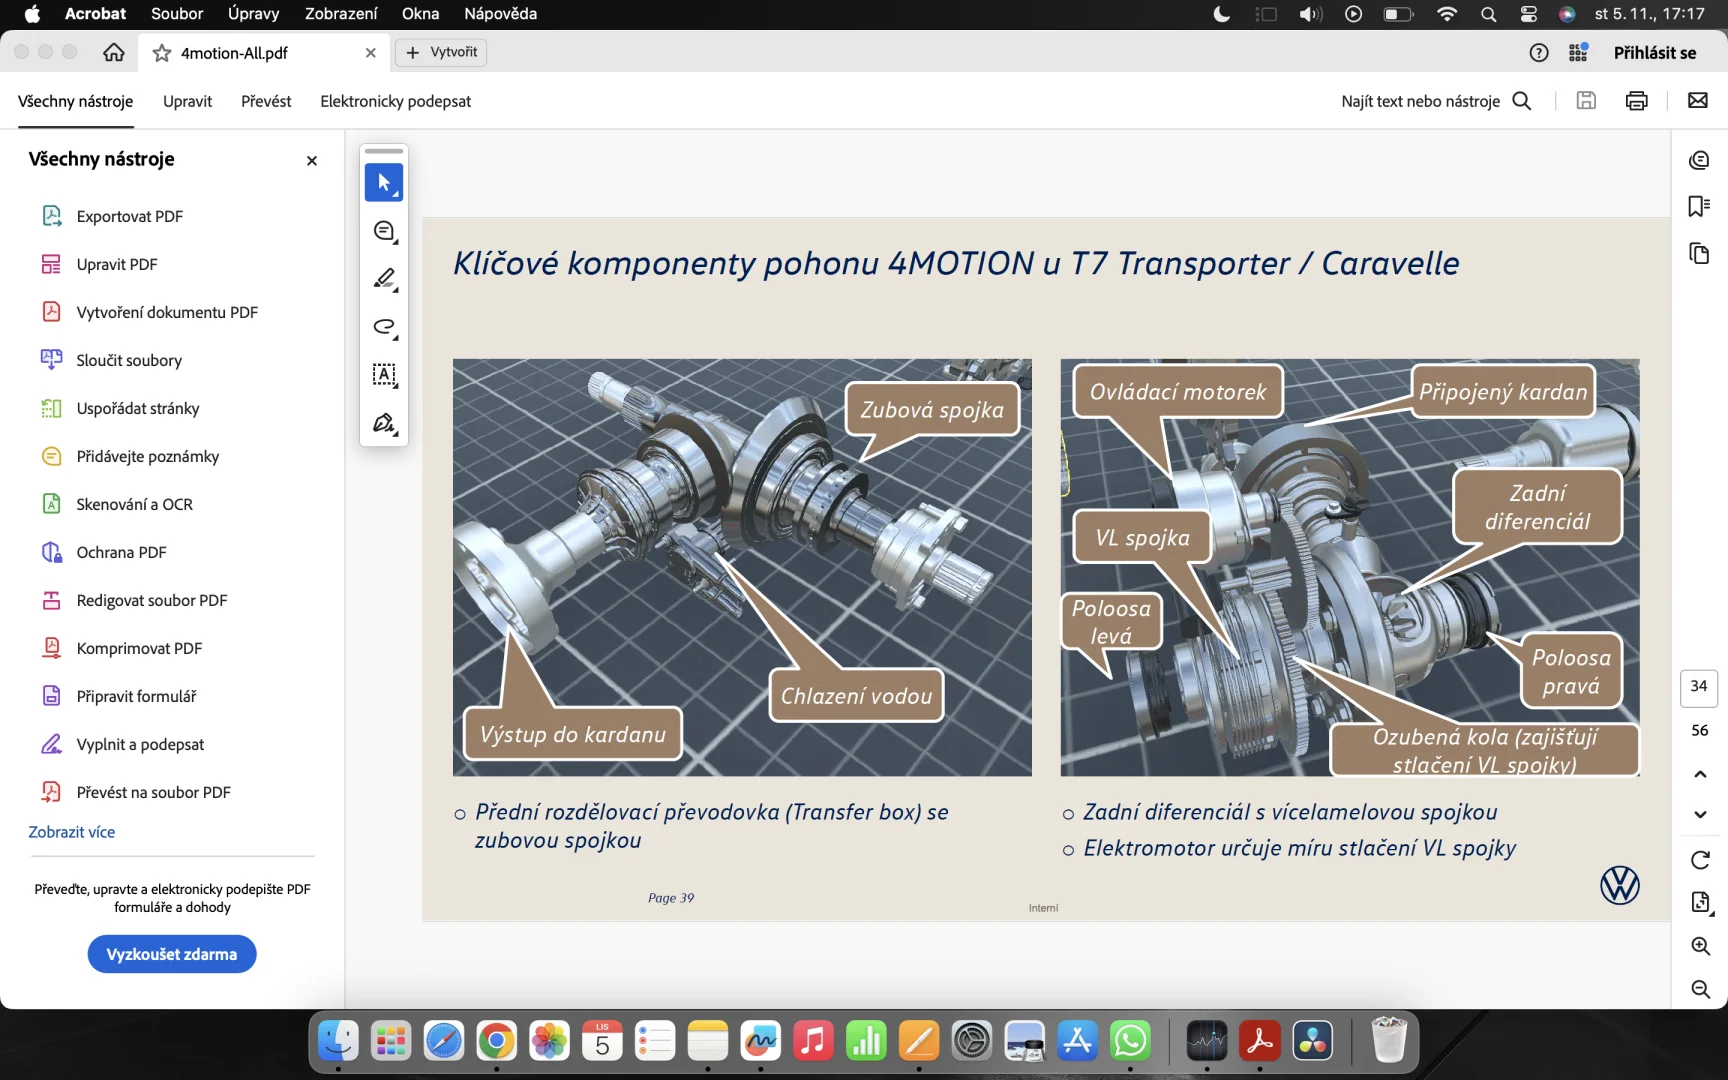Click the add comment tool icon

coord(384,231)
